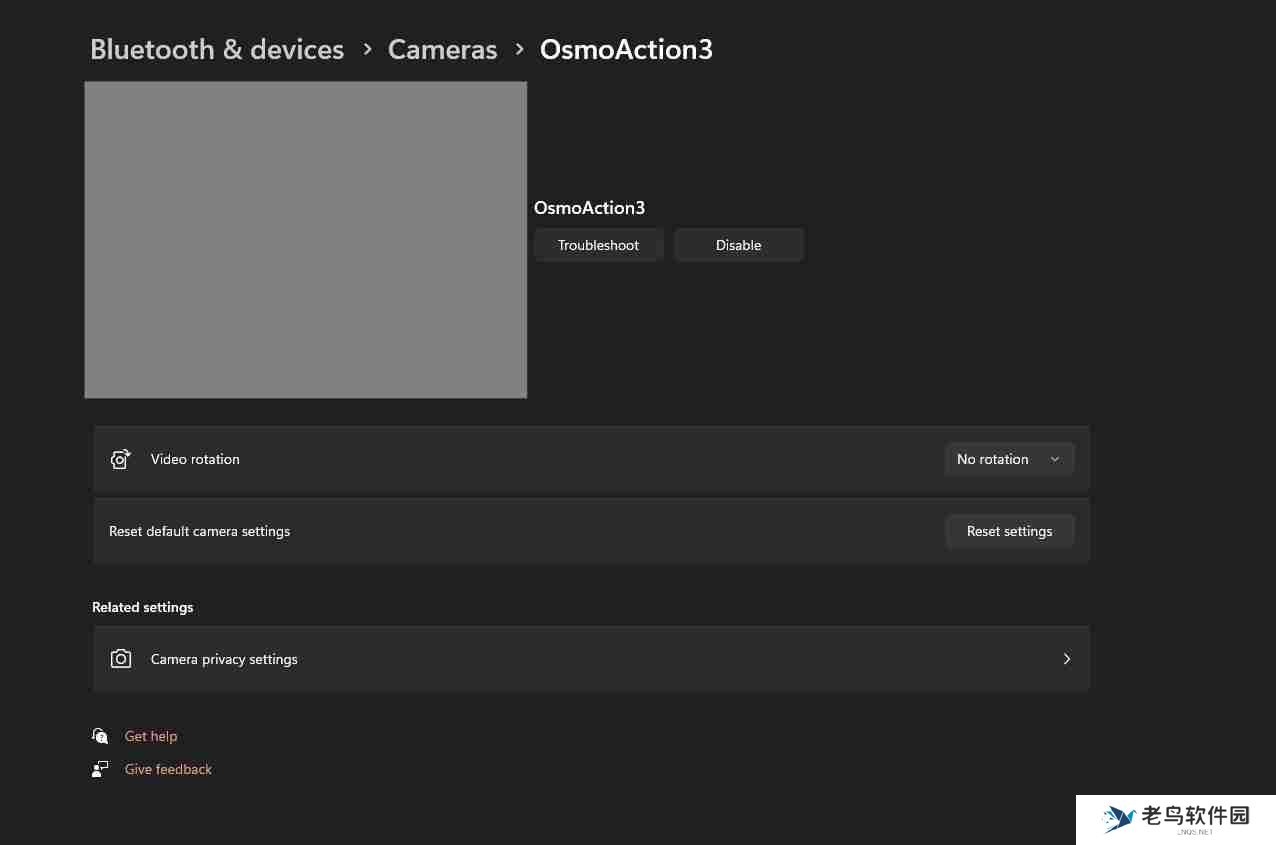Click the camera privacy settings camera icon
1276x845 pixels.
[121, 659]
